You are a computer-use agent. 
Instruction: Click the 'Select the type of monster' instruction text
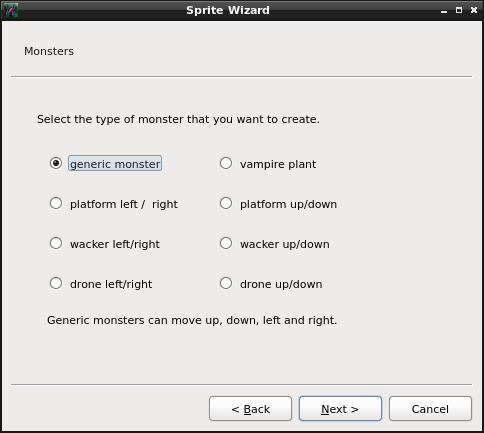[178, 119]
